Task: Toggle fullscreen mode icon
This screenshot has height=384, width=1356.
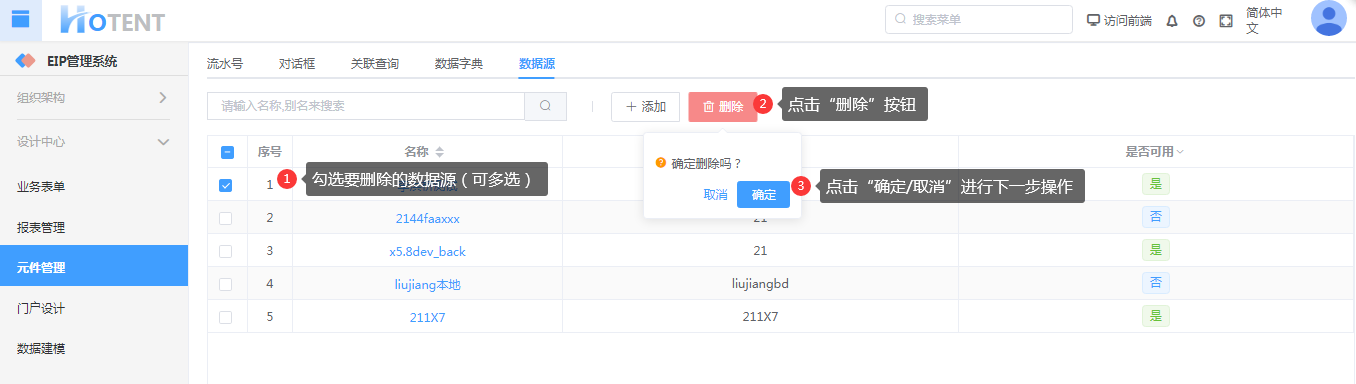Action: pyautogui.click(x=1226, y=20)
